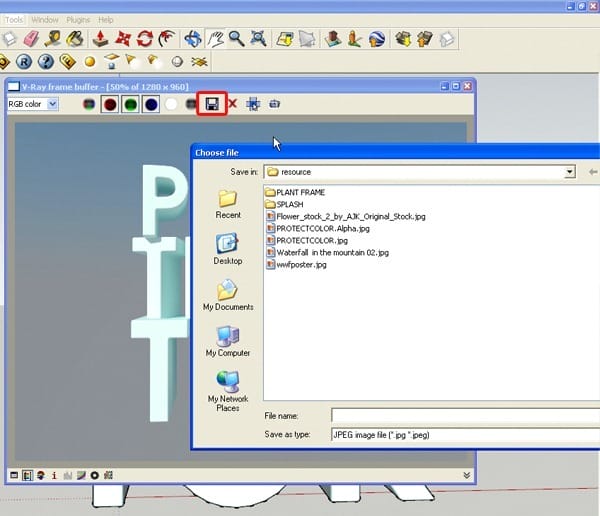Image resolution: width=600 pixels, height=516 pixels.
Task: Click the File name input field
Action: pos(465,415)
